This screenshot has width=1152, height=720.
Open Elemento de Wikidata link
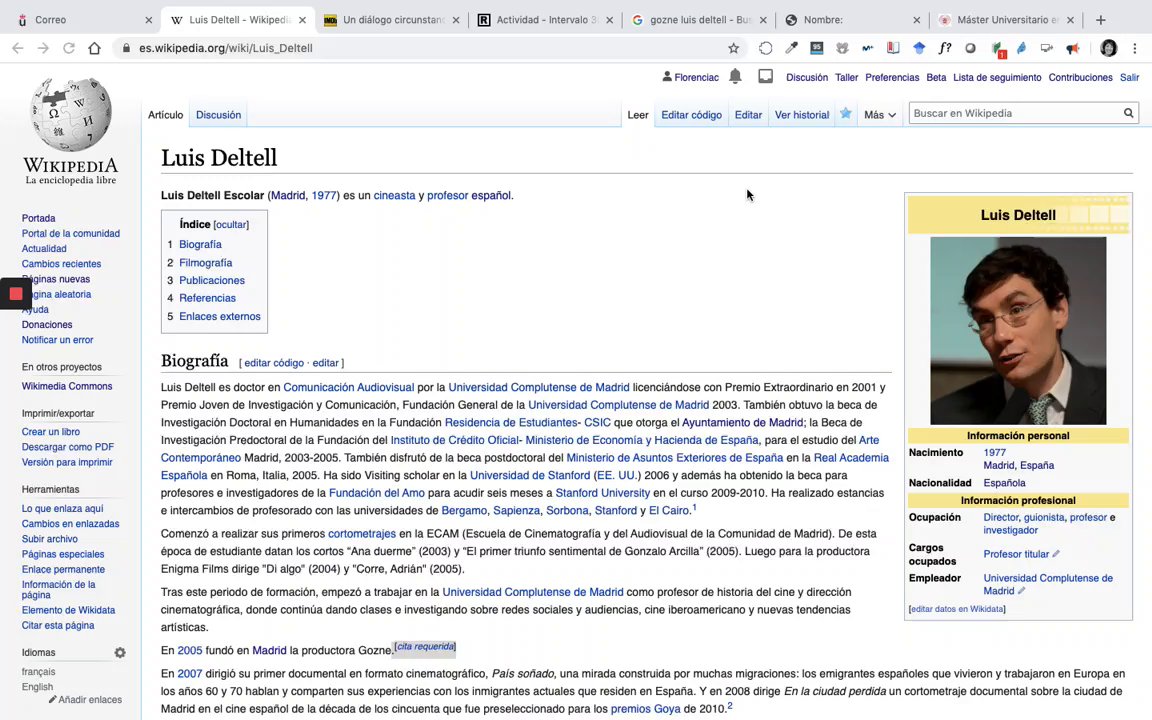68,610
